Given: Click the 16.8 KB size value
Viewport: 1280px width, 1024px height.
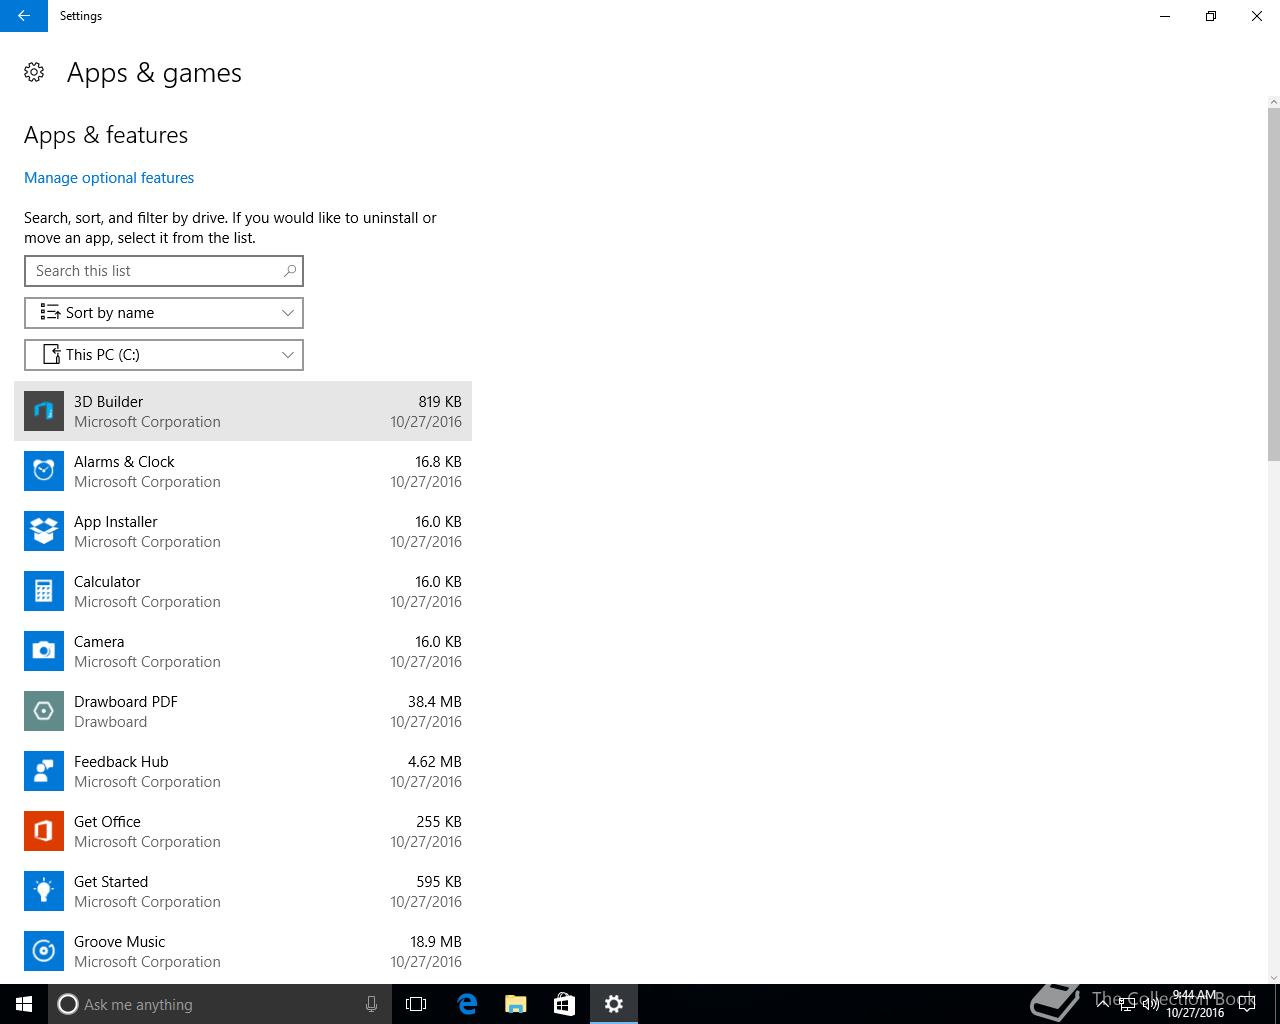Looking at the screenshot, I should coord(438,461).
